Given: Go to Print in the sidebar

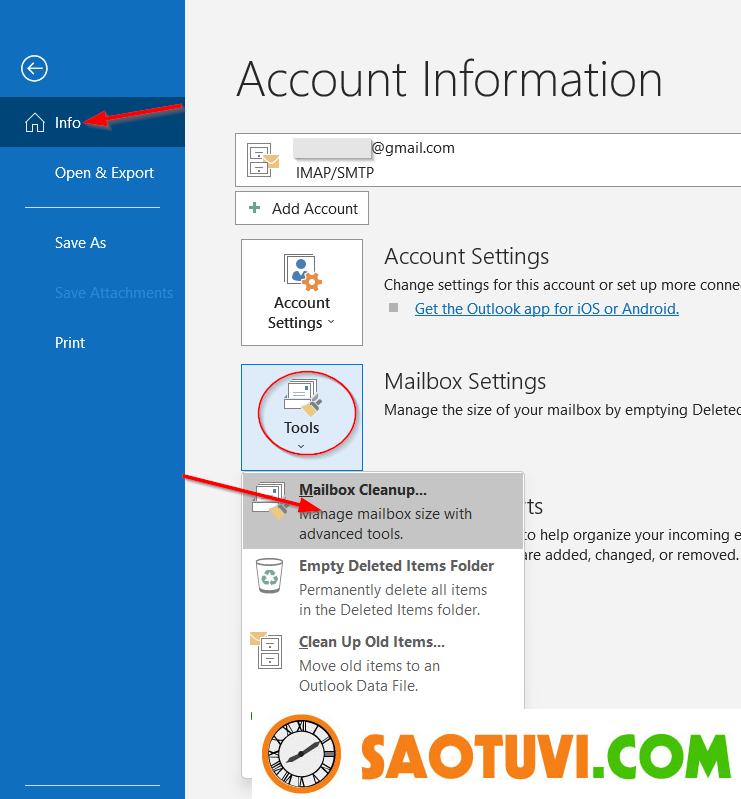Looking at the screenshot, I should tap(70, 343).
